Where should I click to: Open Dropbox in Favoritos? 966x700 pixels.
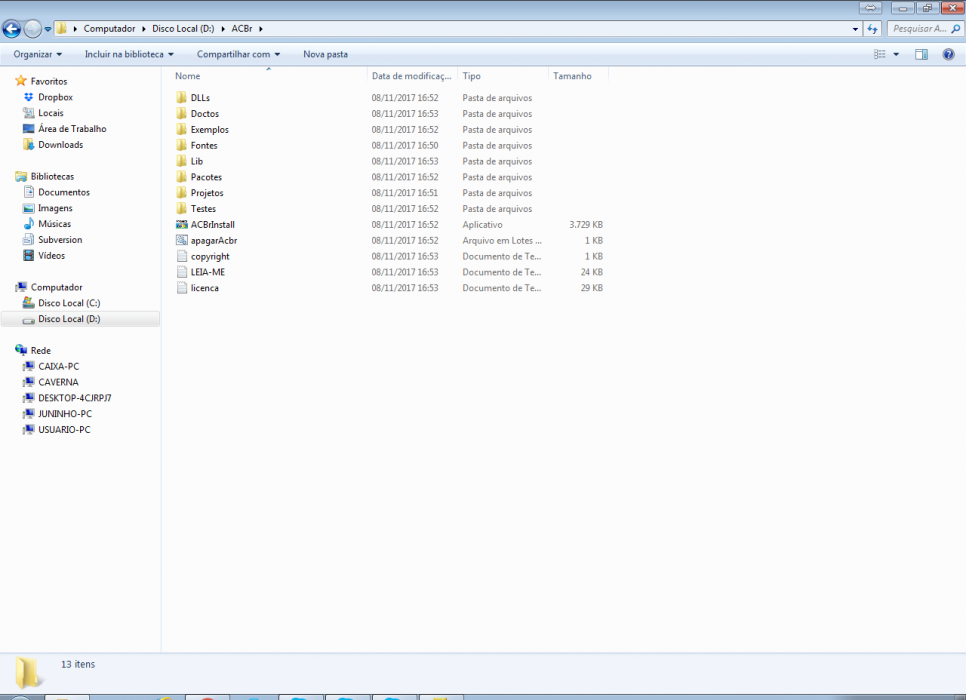[x=55, y=97]
